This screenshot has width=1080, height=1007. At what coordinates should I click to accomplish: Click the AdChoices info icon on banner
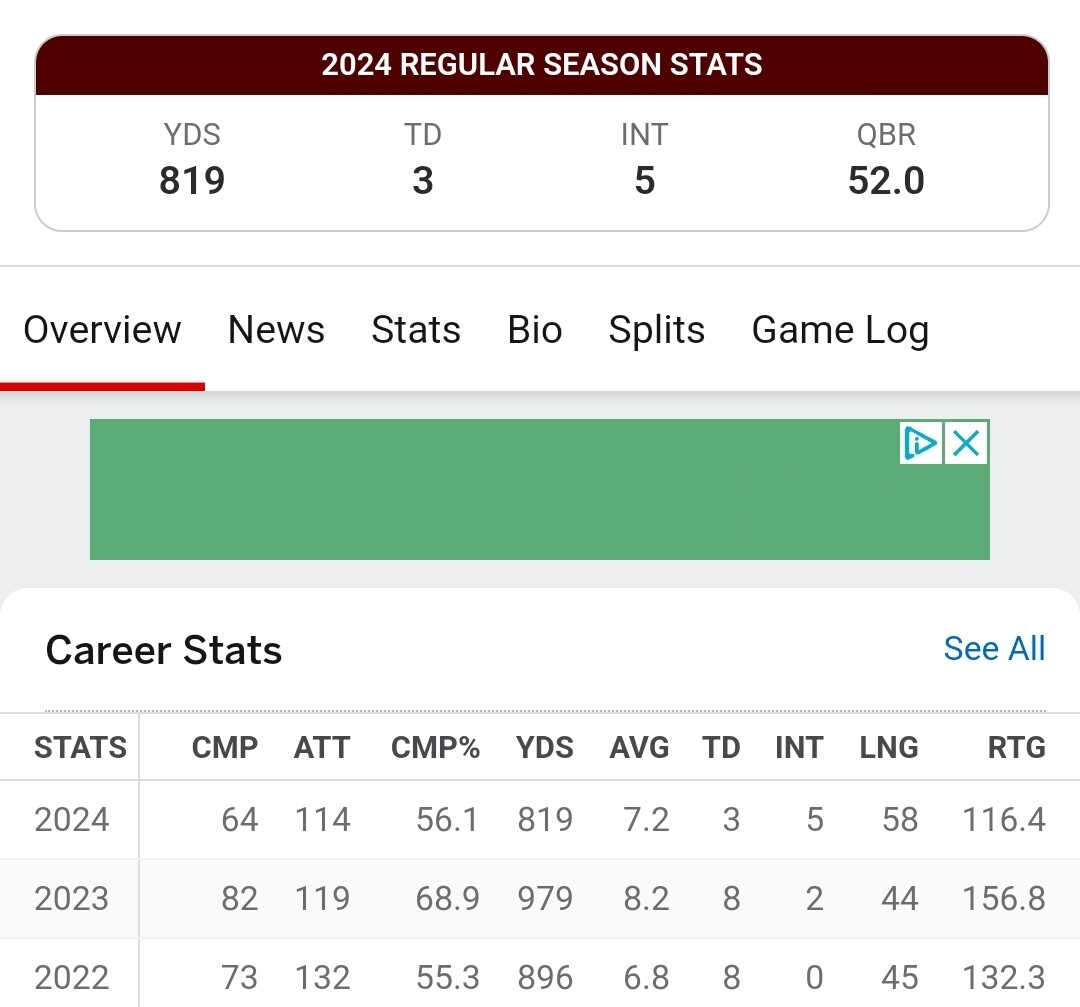921,443
